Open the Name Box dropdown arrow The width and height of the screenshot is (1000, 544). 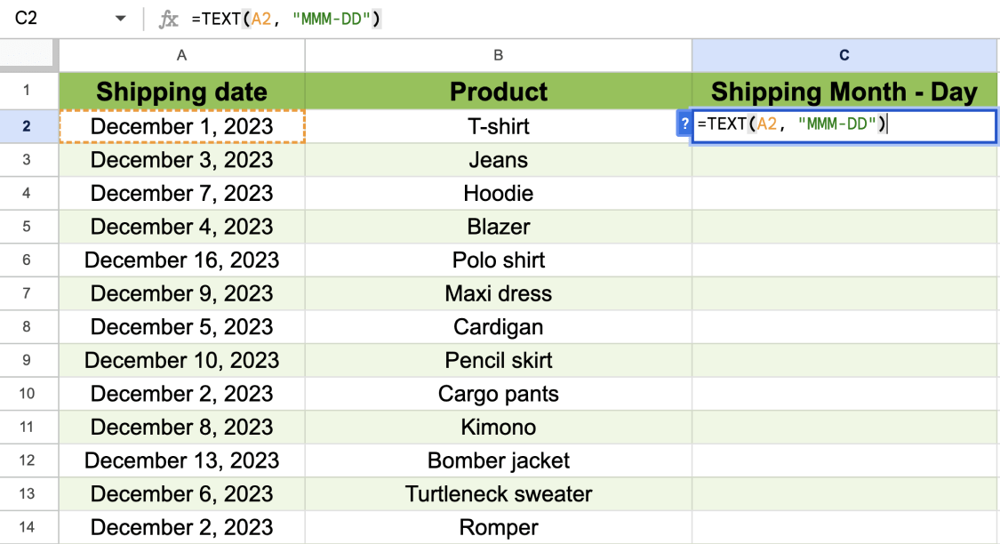121,19
